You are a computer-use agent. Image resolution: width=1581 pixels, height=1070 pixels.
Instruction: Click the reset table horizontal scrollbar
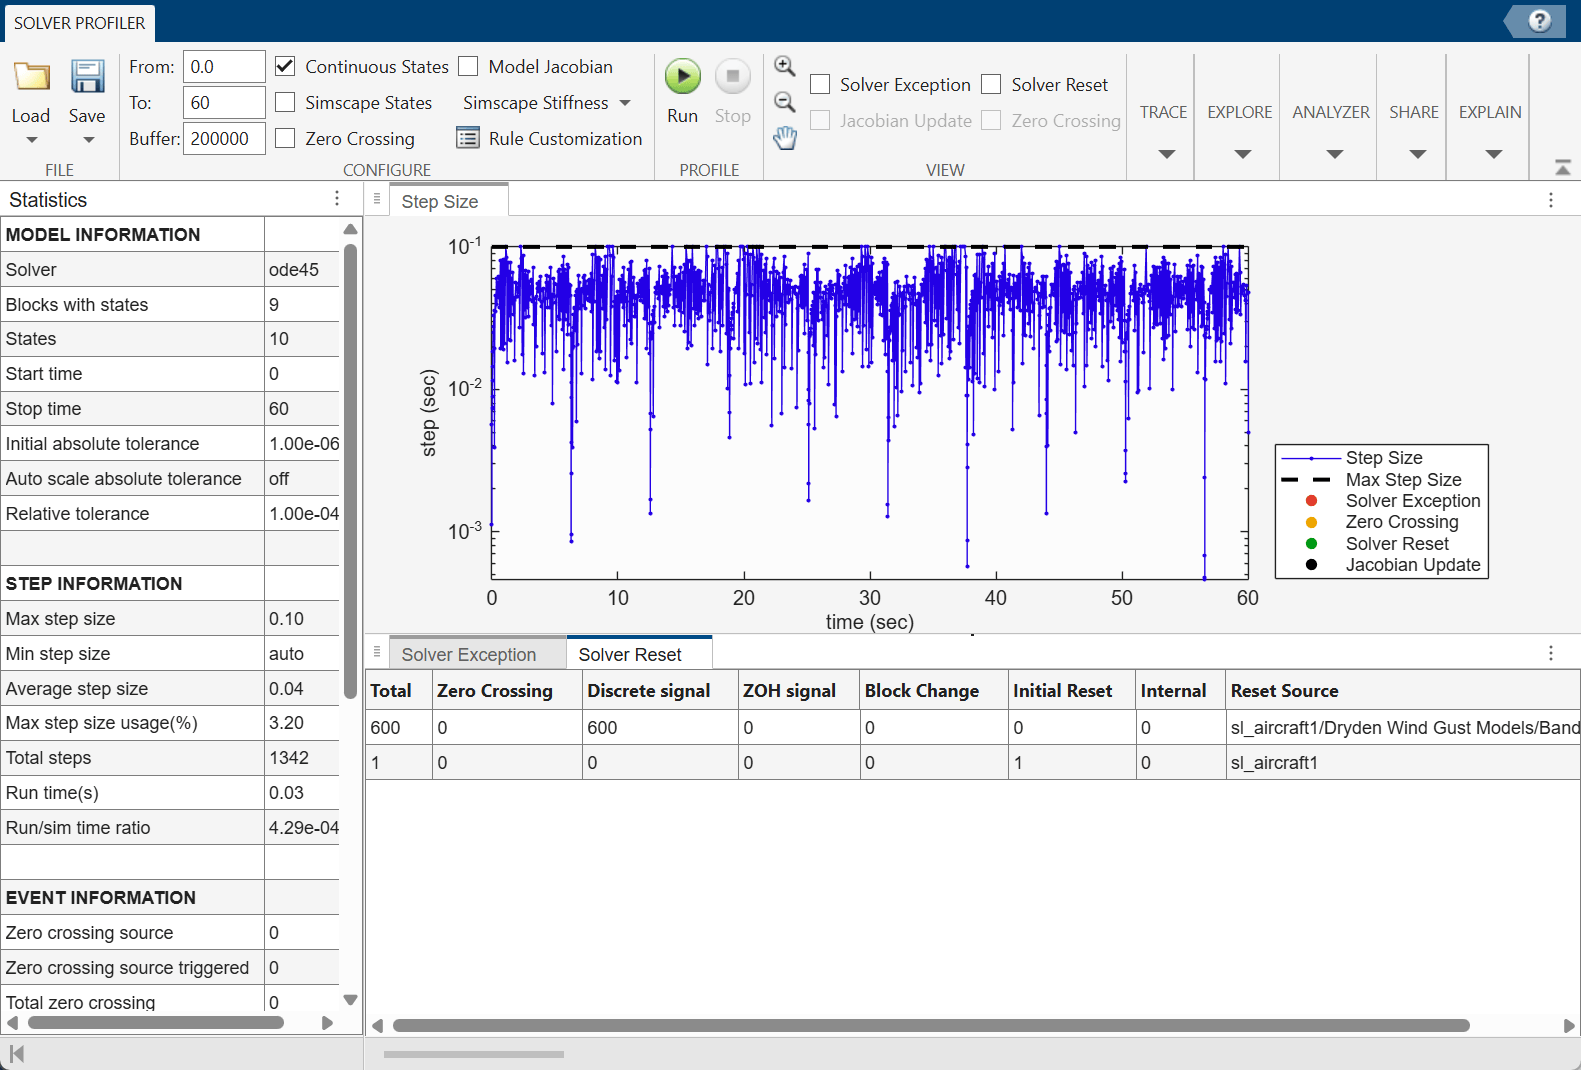click(x=931, y=1025)
